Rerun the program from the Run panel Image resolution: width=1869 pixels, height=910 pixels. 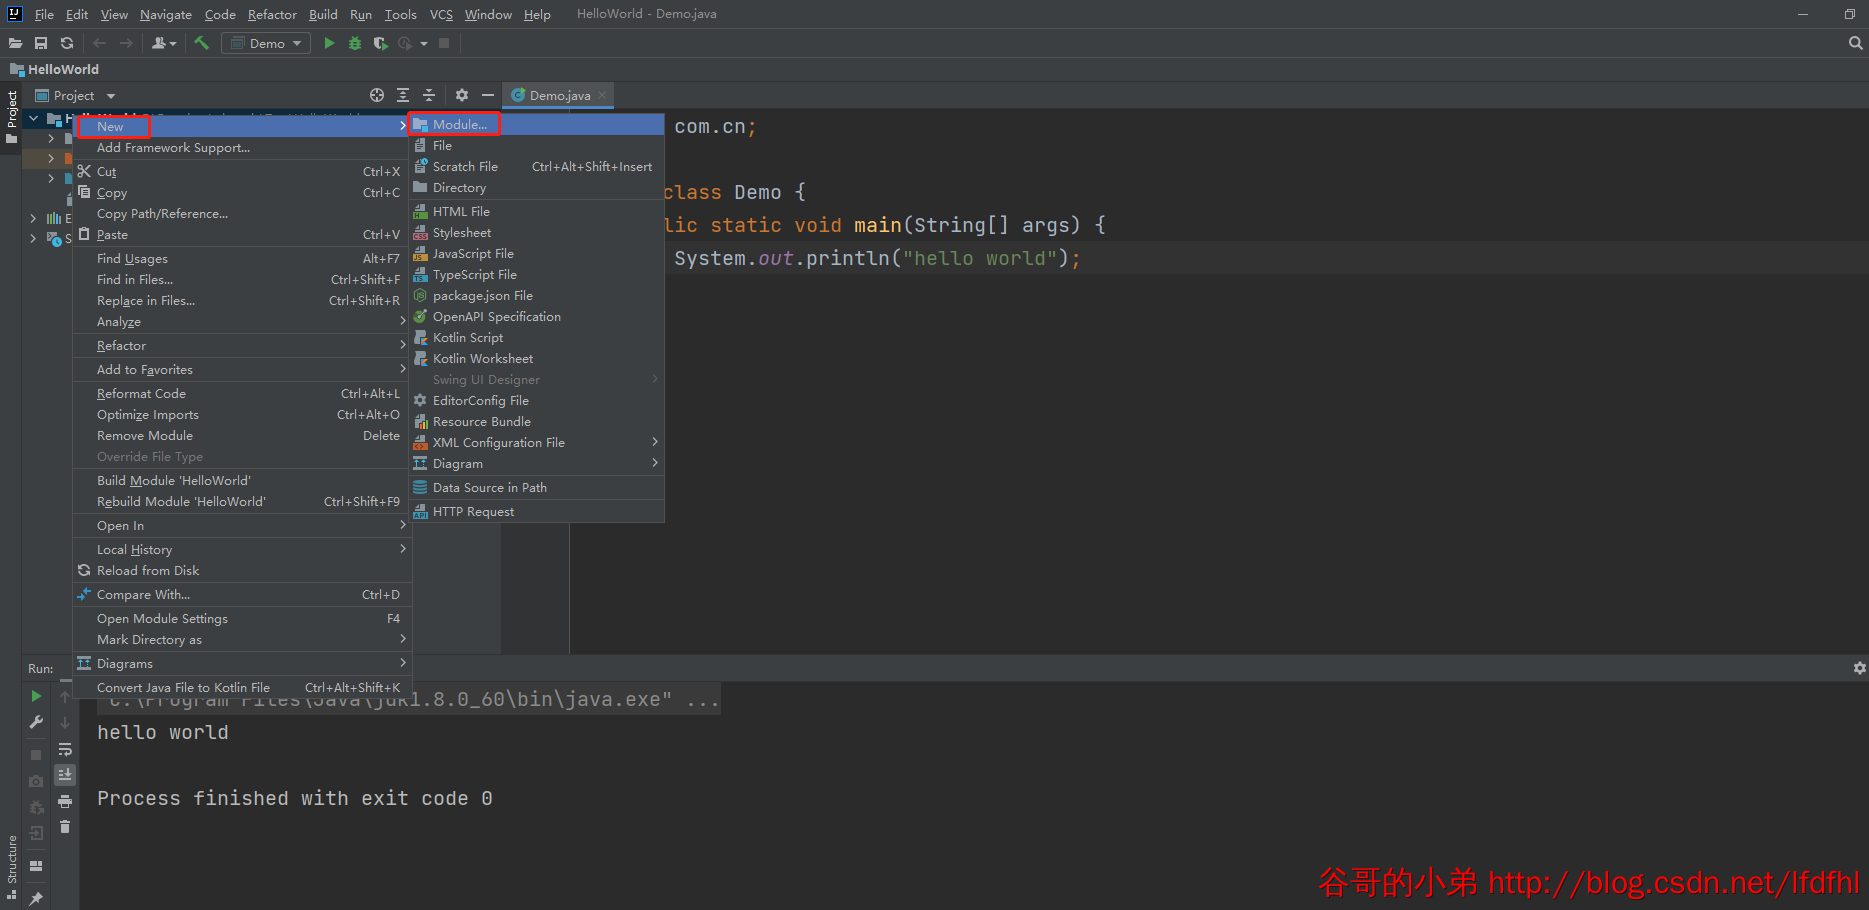36,696
